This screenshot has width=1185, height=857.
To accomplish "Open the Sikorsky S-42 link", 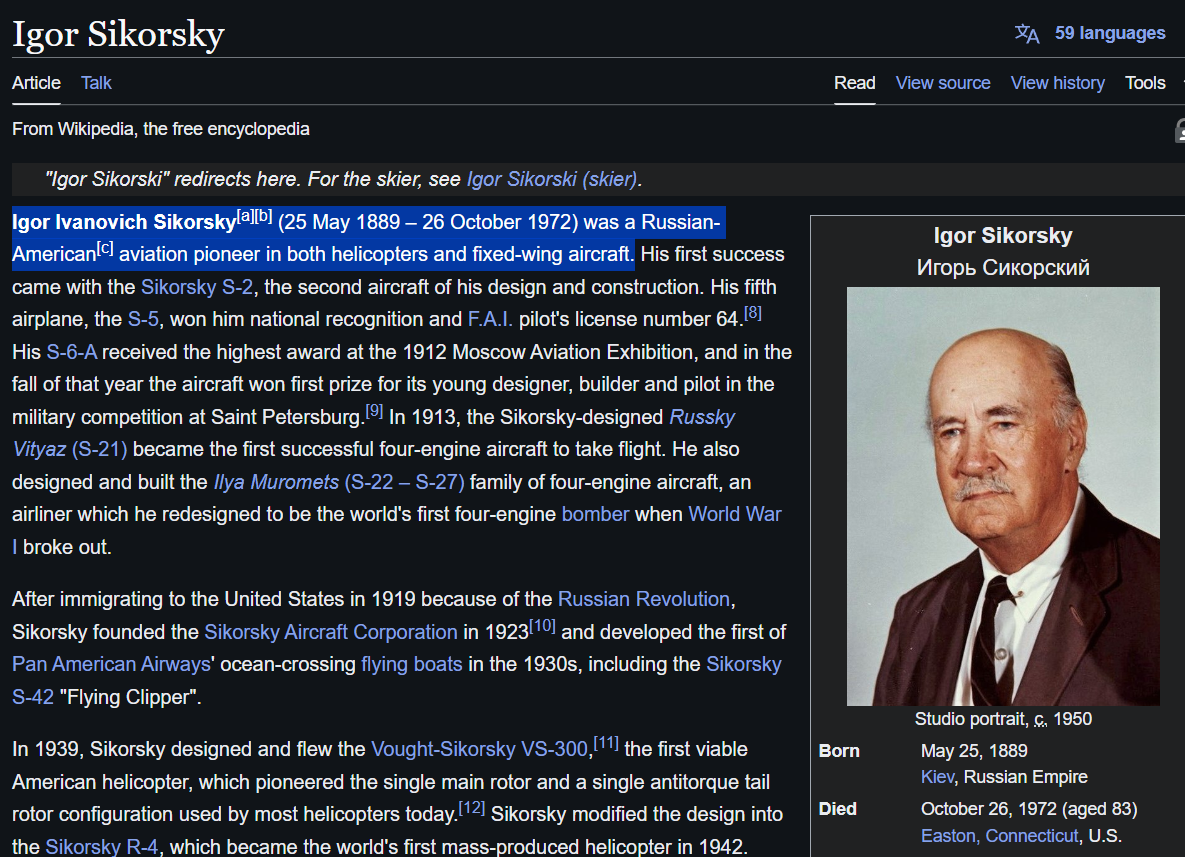I will (x=744, y=664).
